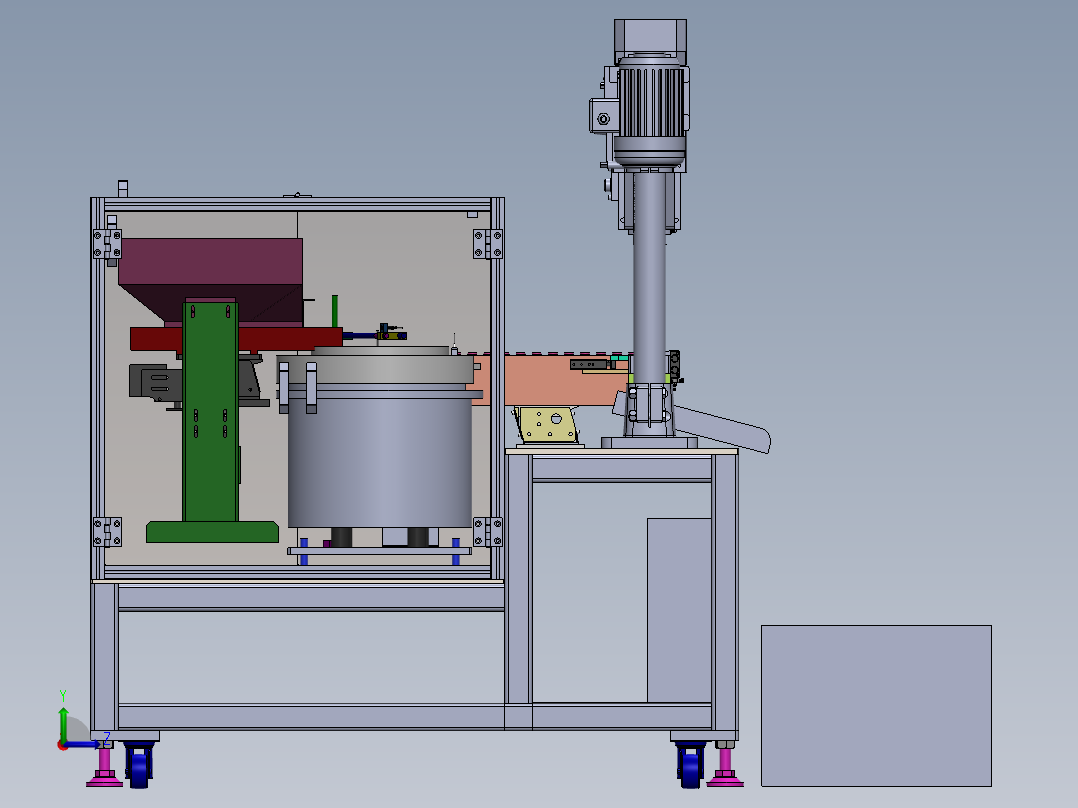
Task: Select the upper-right enclosure door hinge
Action: pyautogui.click(x=487, y=244)
